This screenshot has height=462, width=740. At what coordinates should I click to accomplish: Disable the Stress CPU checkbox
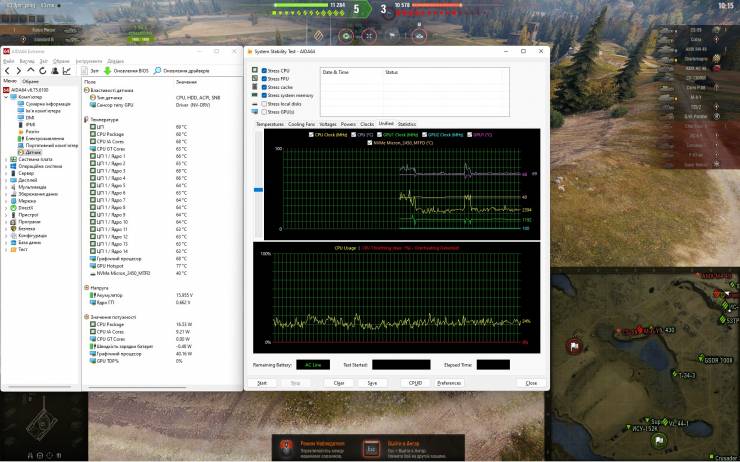pos(264,71)
